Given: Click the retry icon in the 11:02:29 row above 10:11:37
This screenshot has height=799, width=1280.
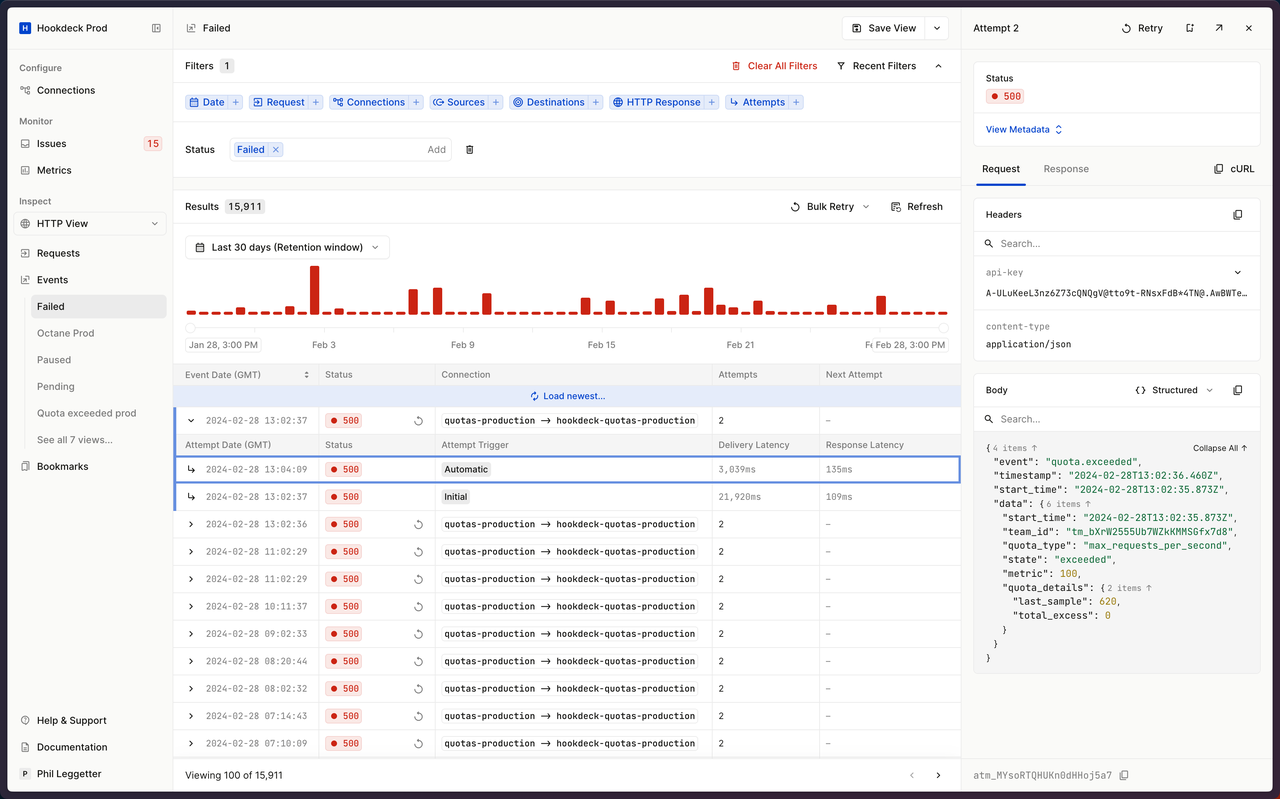Looking at the screenshot, I should point(419,579).
